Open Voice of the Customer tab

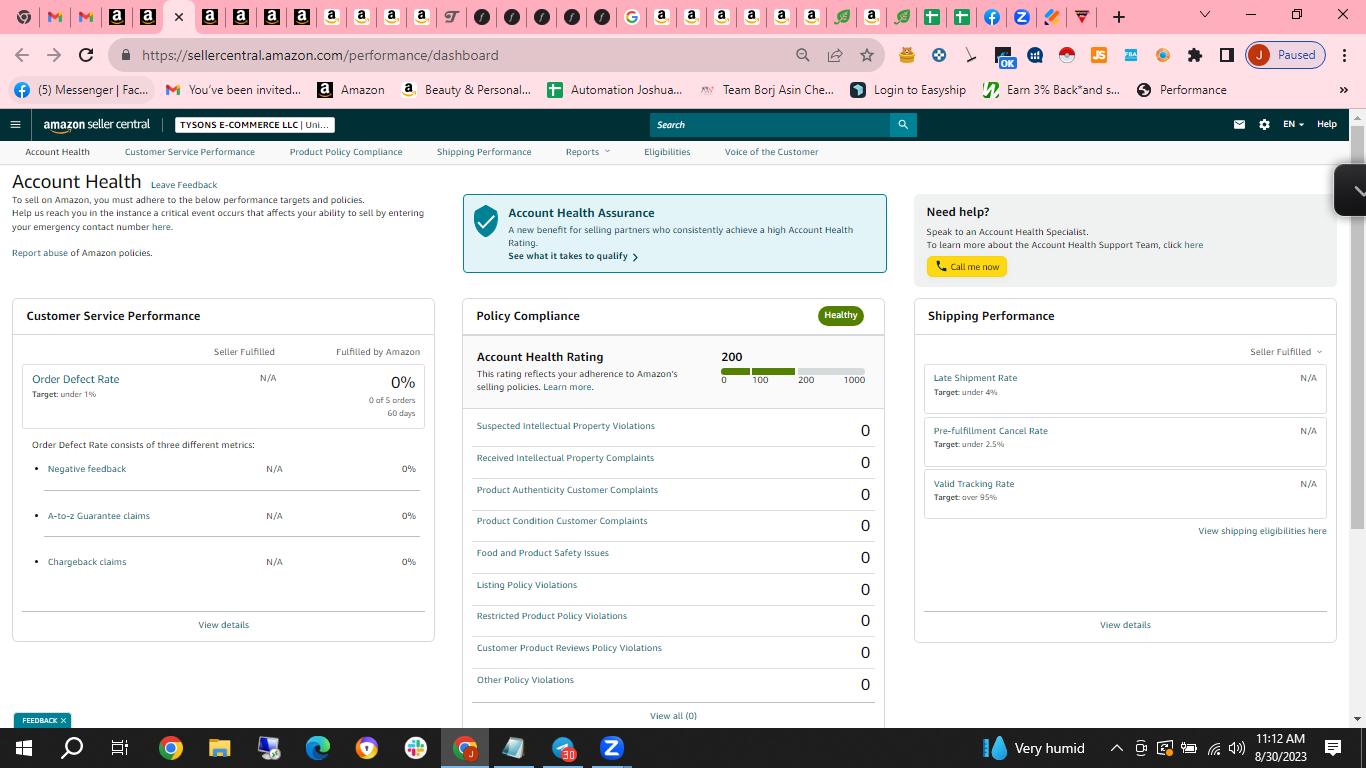(771, 152)
